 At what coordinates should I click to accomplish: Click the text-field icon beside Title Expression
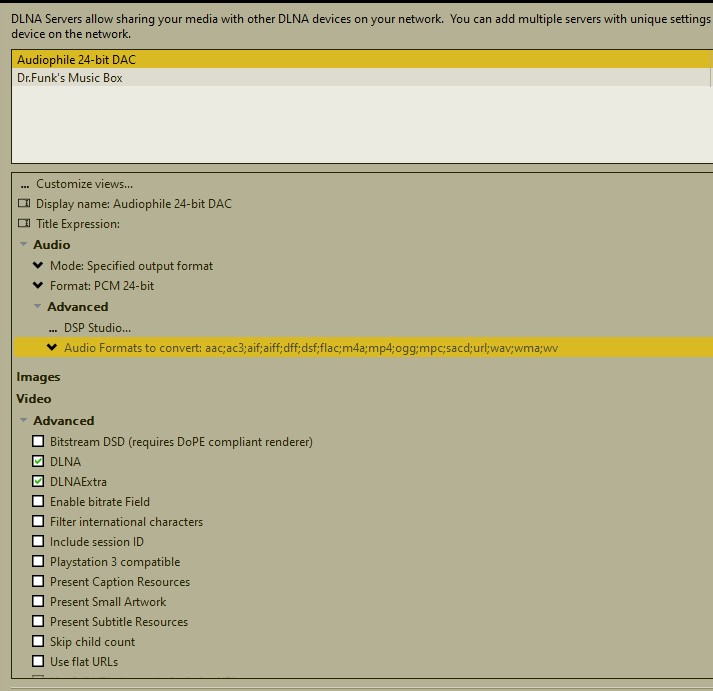tap(24, 224)
